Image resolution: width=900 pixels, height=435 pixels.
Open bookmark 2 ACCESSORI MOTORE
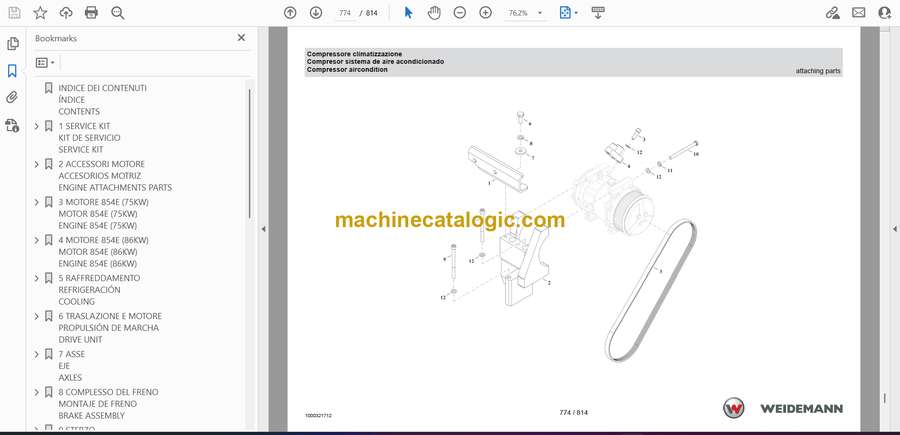[x=115, y=176]
